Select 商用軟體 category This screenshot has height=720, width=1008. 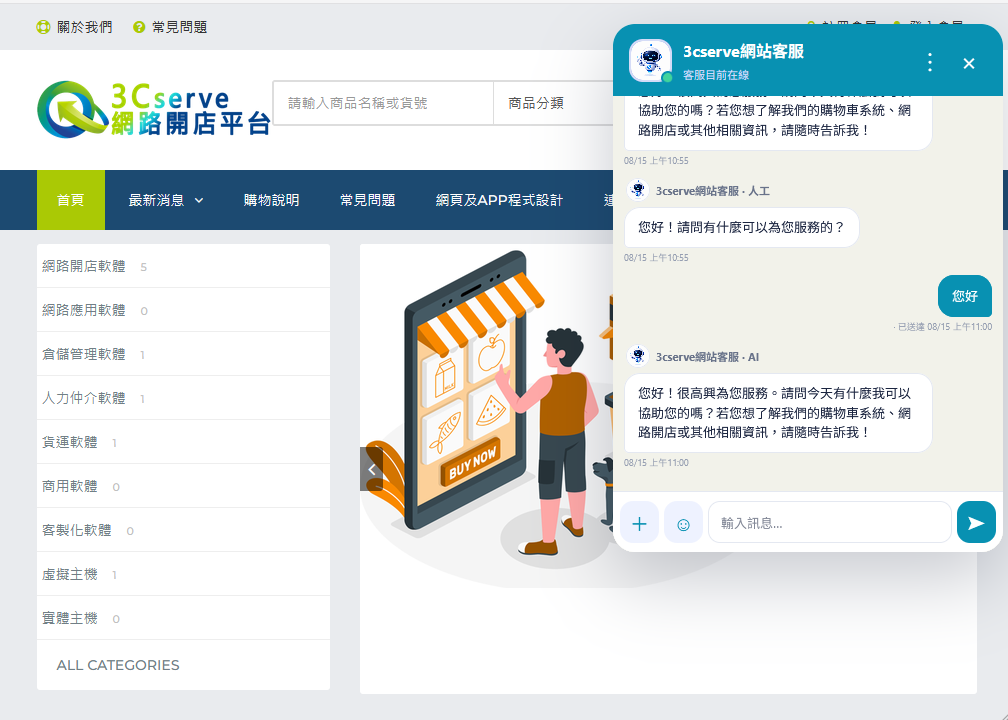click(x=183, y=487)
